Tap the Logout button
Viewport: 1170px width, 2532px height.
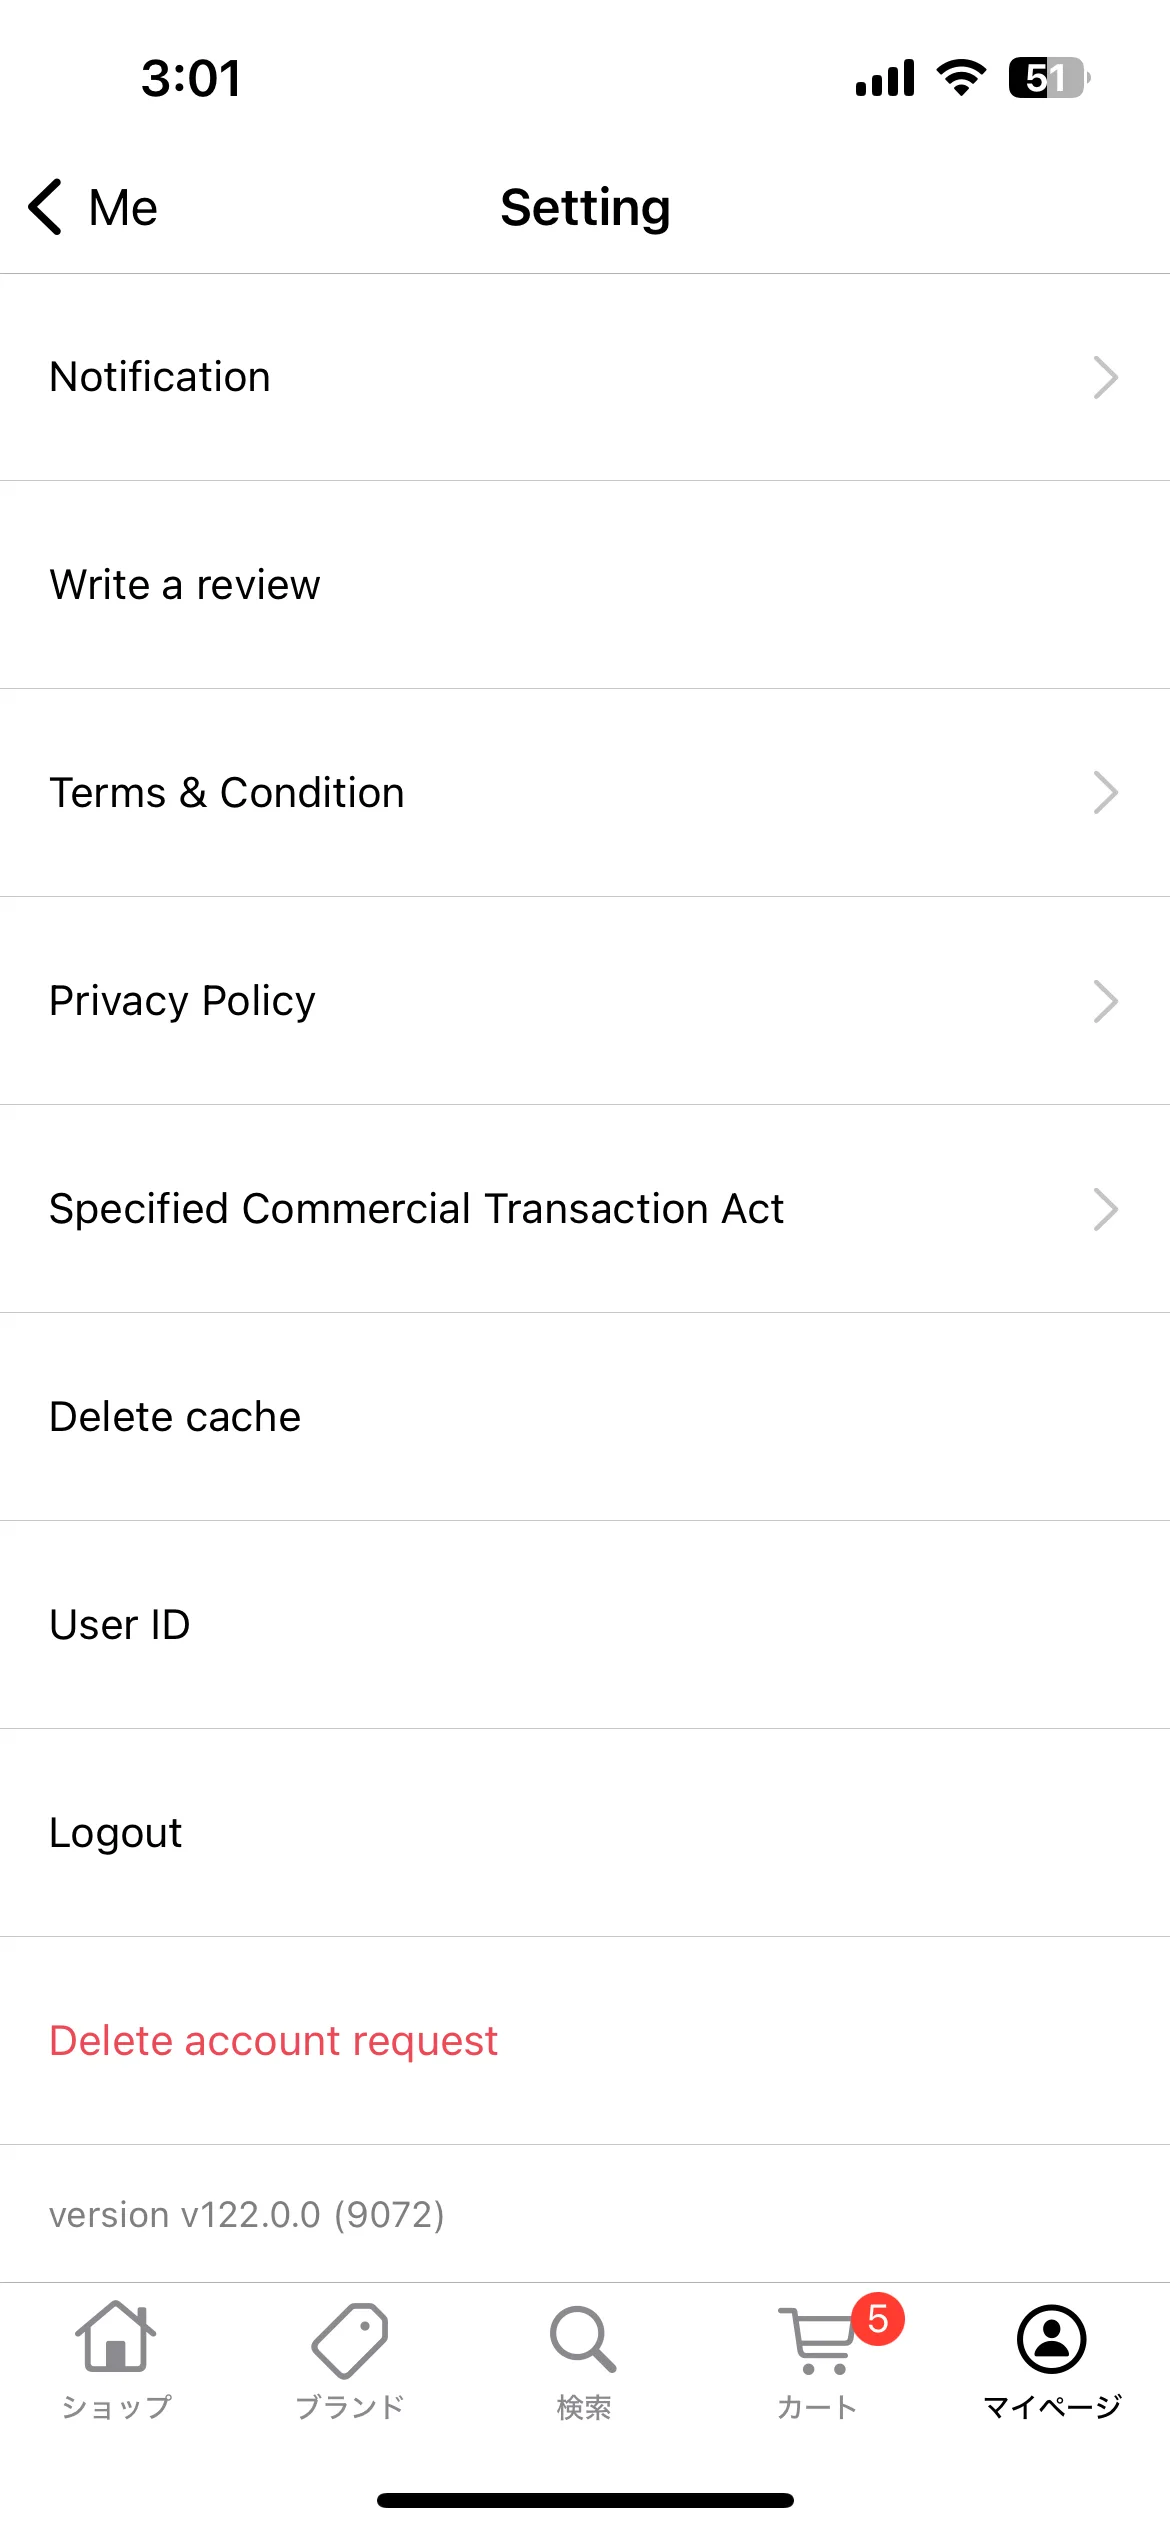[585, 1833]
